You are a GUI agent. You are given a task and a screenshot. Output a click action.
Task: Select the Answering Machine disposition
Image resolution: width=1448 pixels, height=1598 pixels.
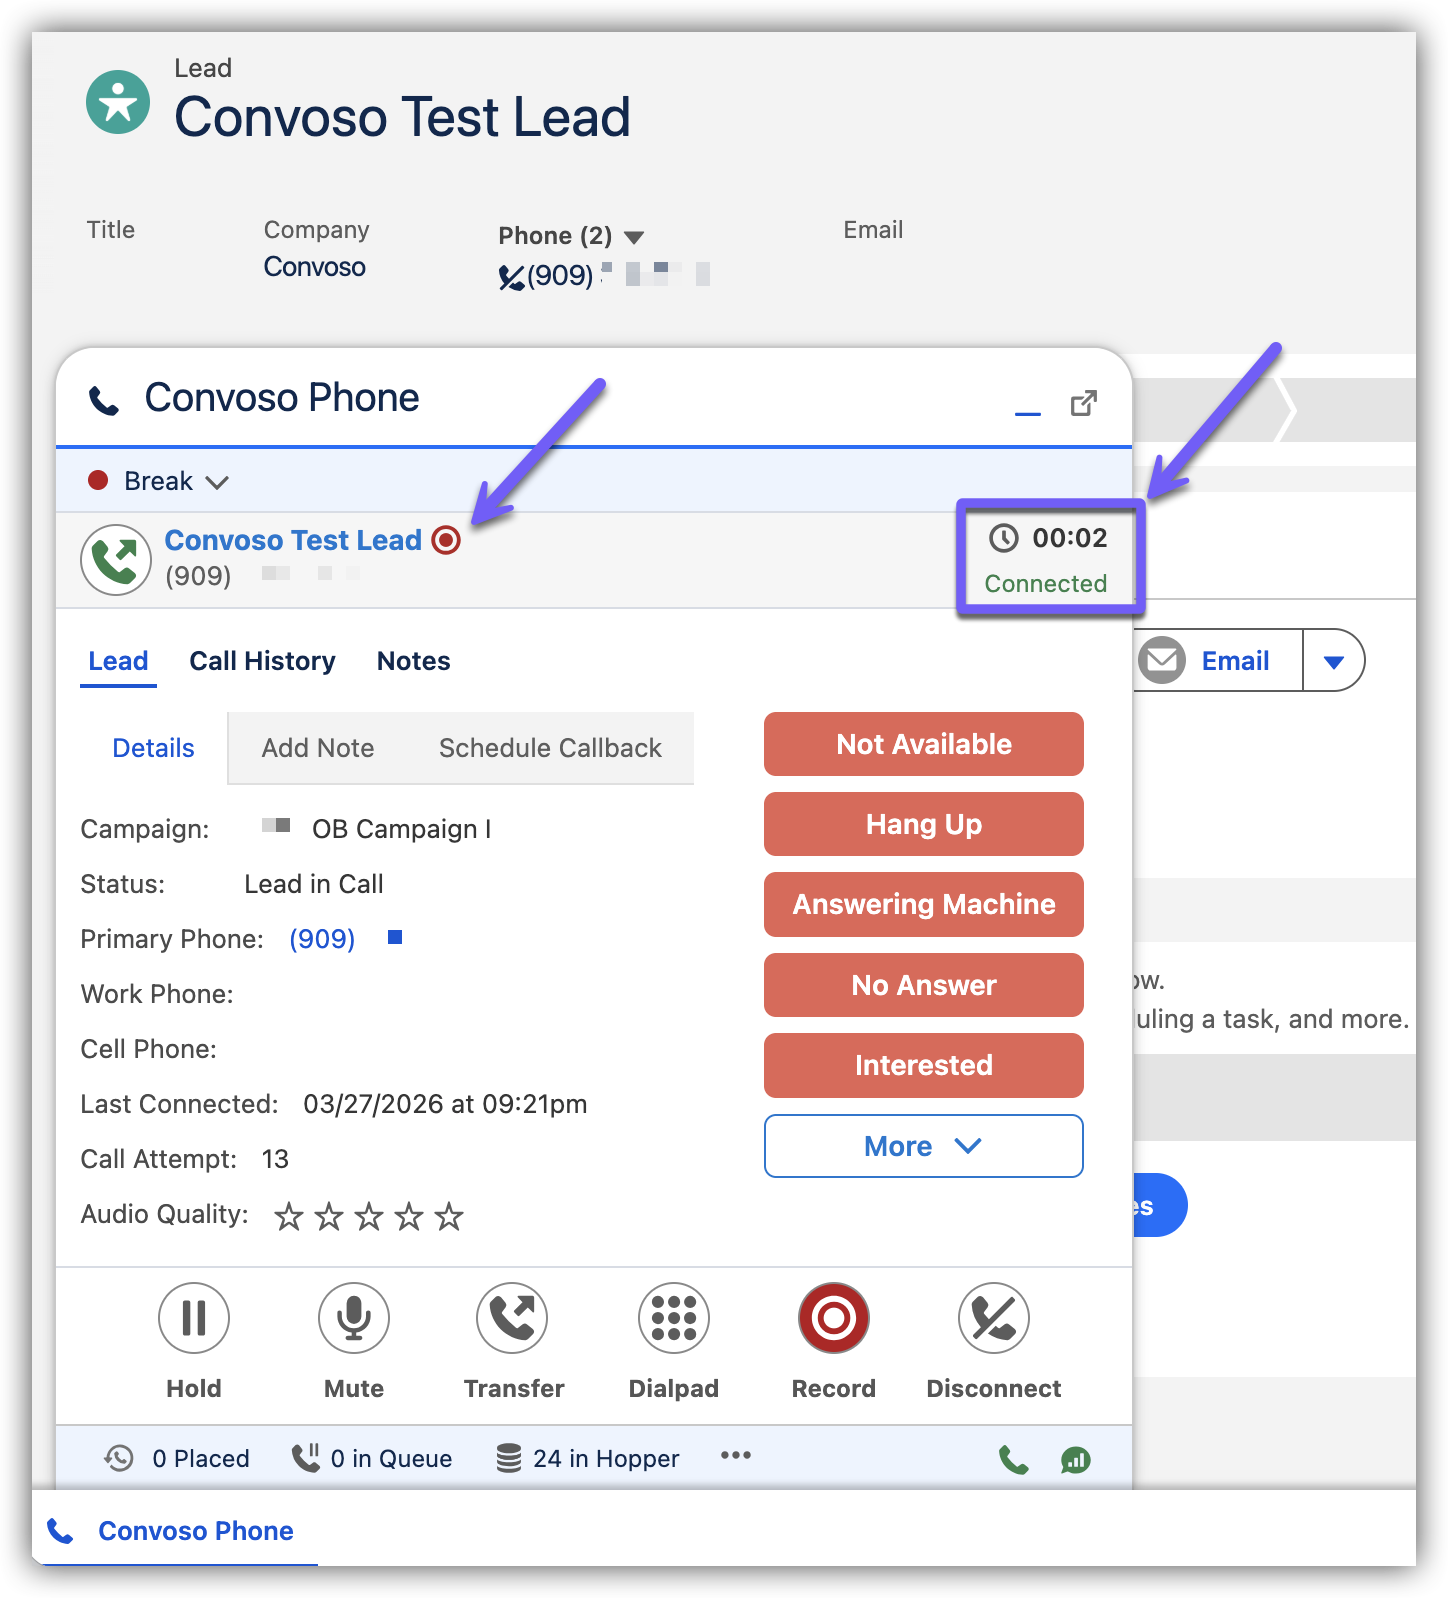pyautogui.click(x=923, y=904)
